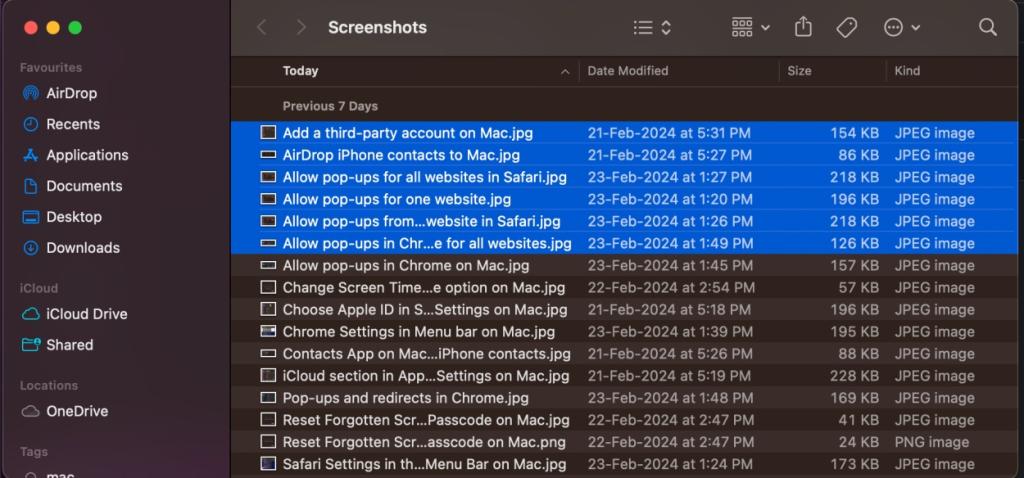
Task: Go back with the left chevron
Action: (261, 27)
